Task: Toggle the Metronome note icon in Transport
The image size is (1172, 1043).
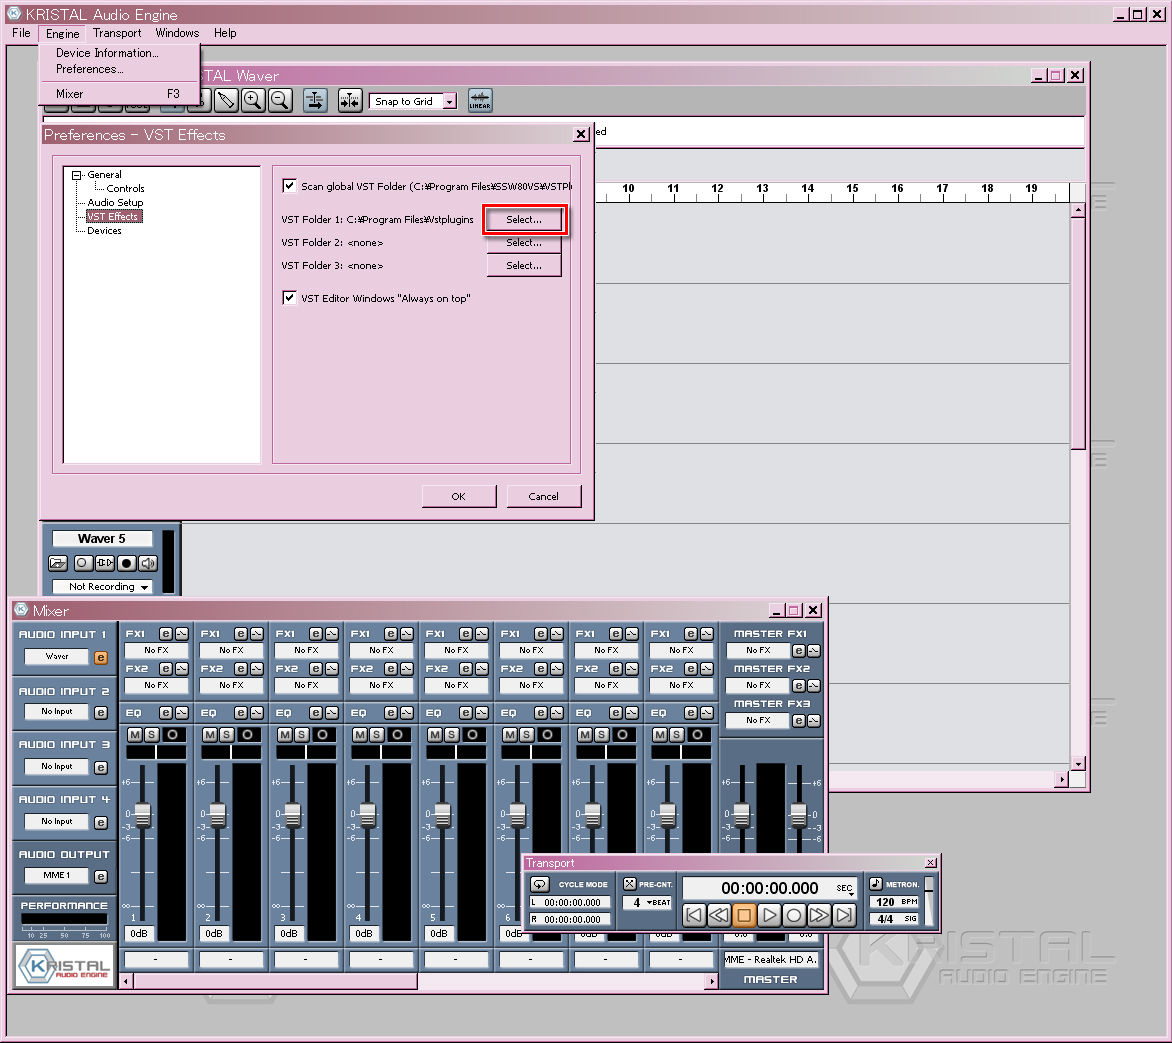Action: [x=876, y=884]
